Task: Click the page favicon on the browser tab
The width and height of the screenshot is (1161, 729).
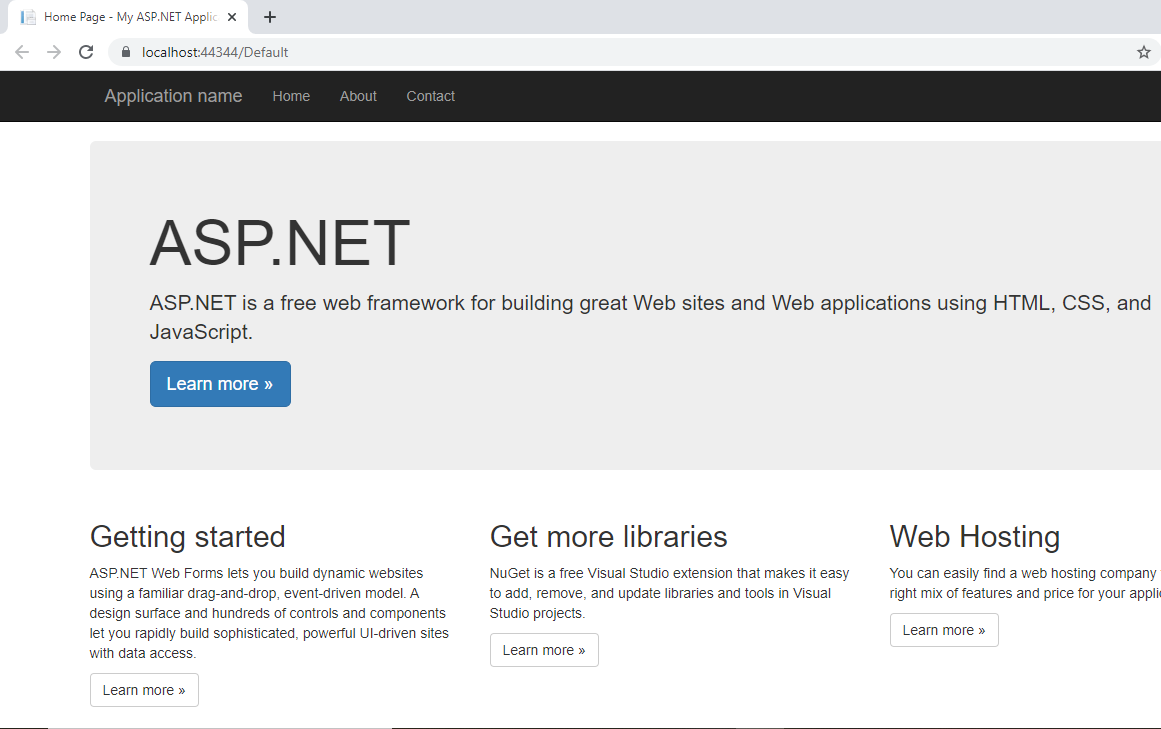Action: click(x=28, y=17)
